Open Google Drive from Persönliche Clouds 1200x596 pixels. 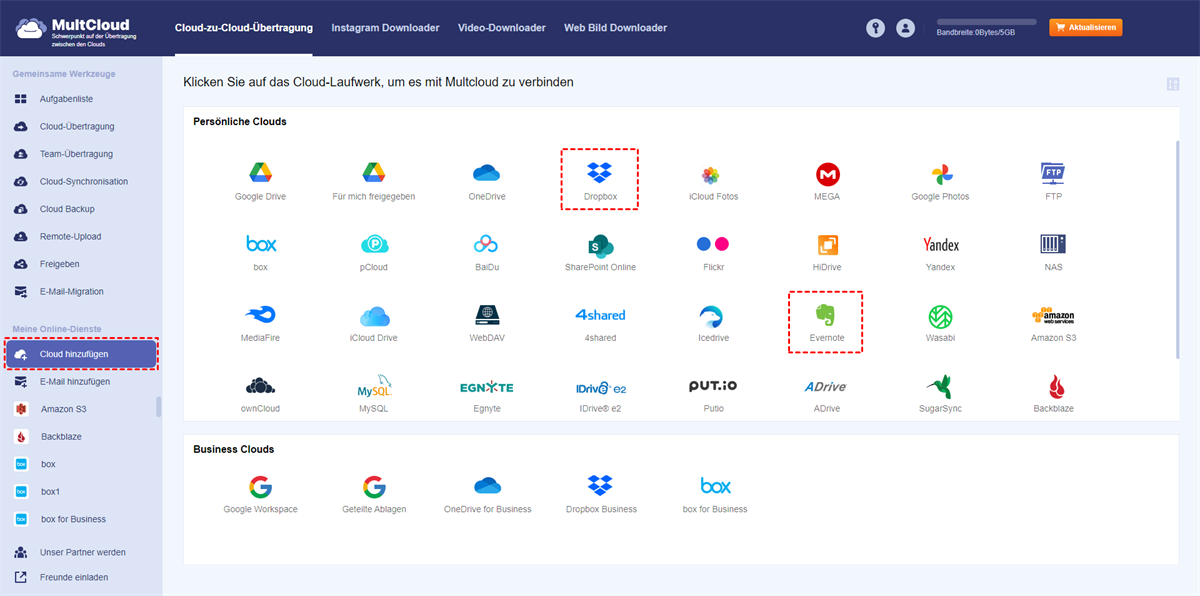(260, 172)
